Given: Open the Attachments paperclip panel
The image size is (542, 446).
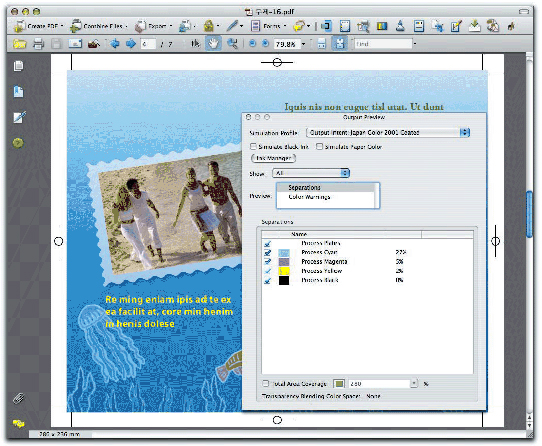Looking at the screenshot, I should pos(18,399).
